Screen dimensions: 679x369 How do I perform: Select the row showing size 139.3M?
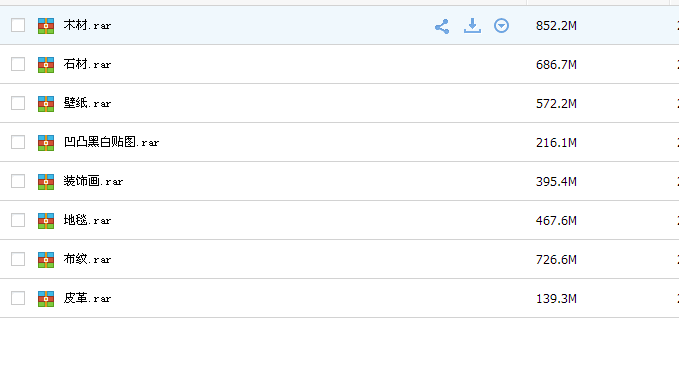pyautogui.click(x=340, y=298)
